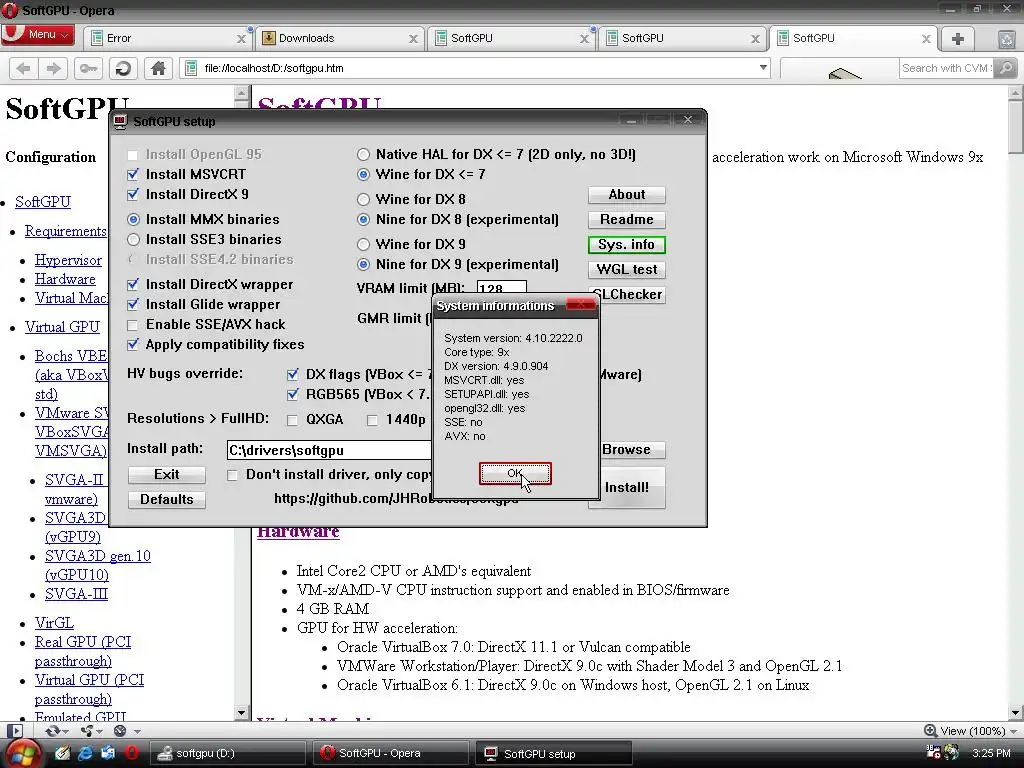This screenshot has height=768, width=1024.
Task: Close the Downloads tab
Action: [413, 39]
